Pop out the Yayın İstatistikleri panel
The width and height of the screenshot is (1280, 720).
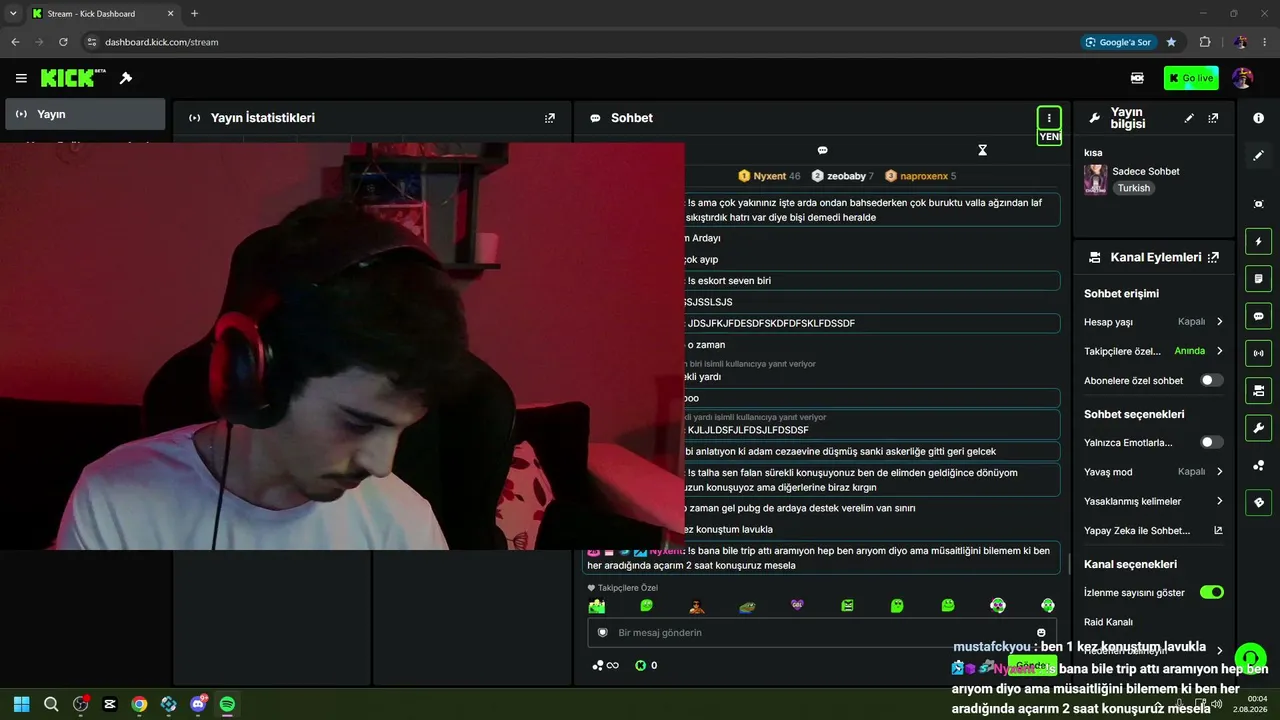[x=549, y=118]
